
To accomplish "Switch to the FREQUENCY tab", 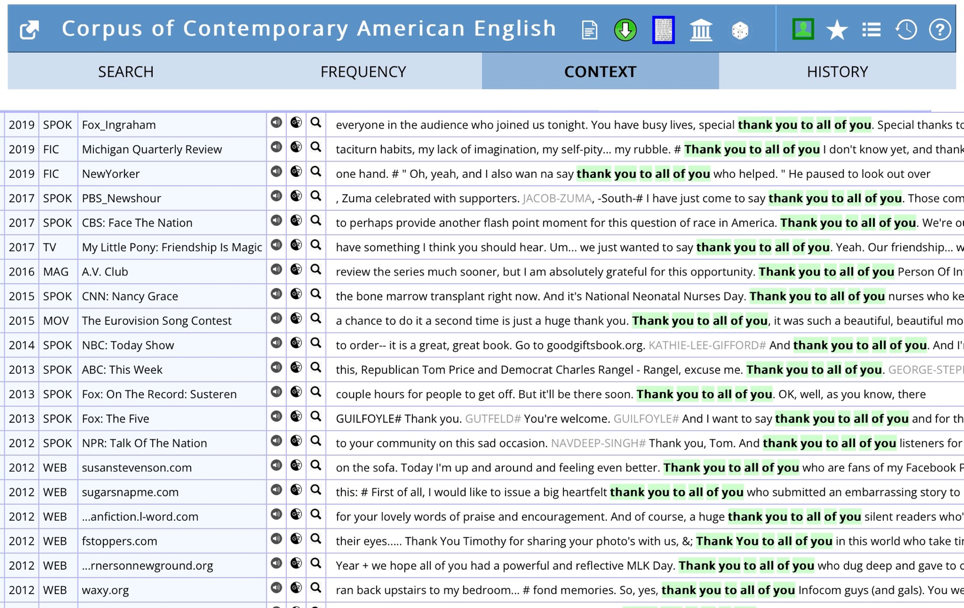I will pos(363,71).
